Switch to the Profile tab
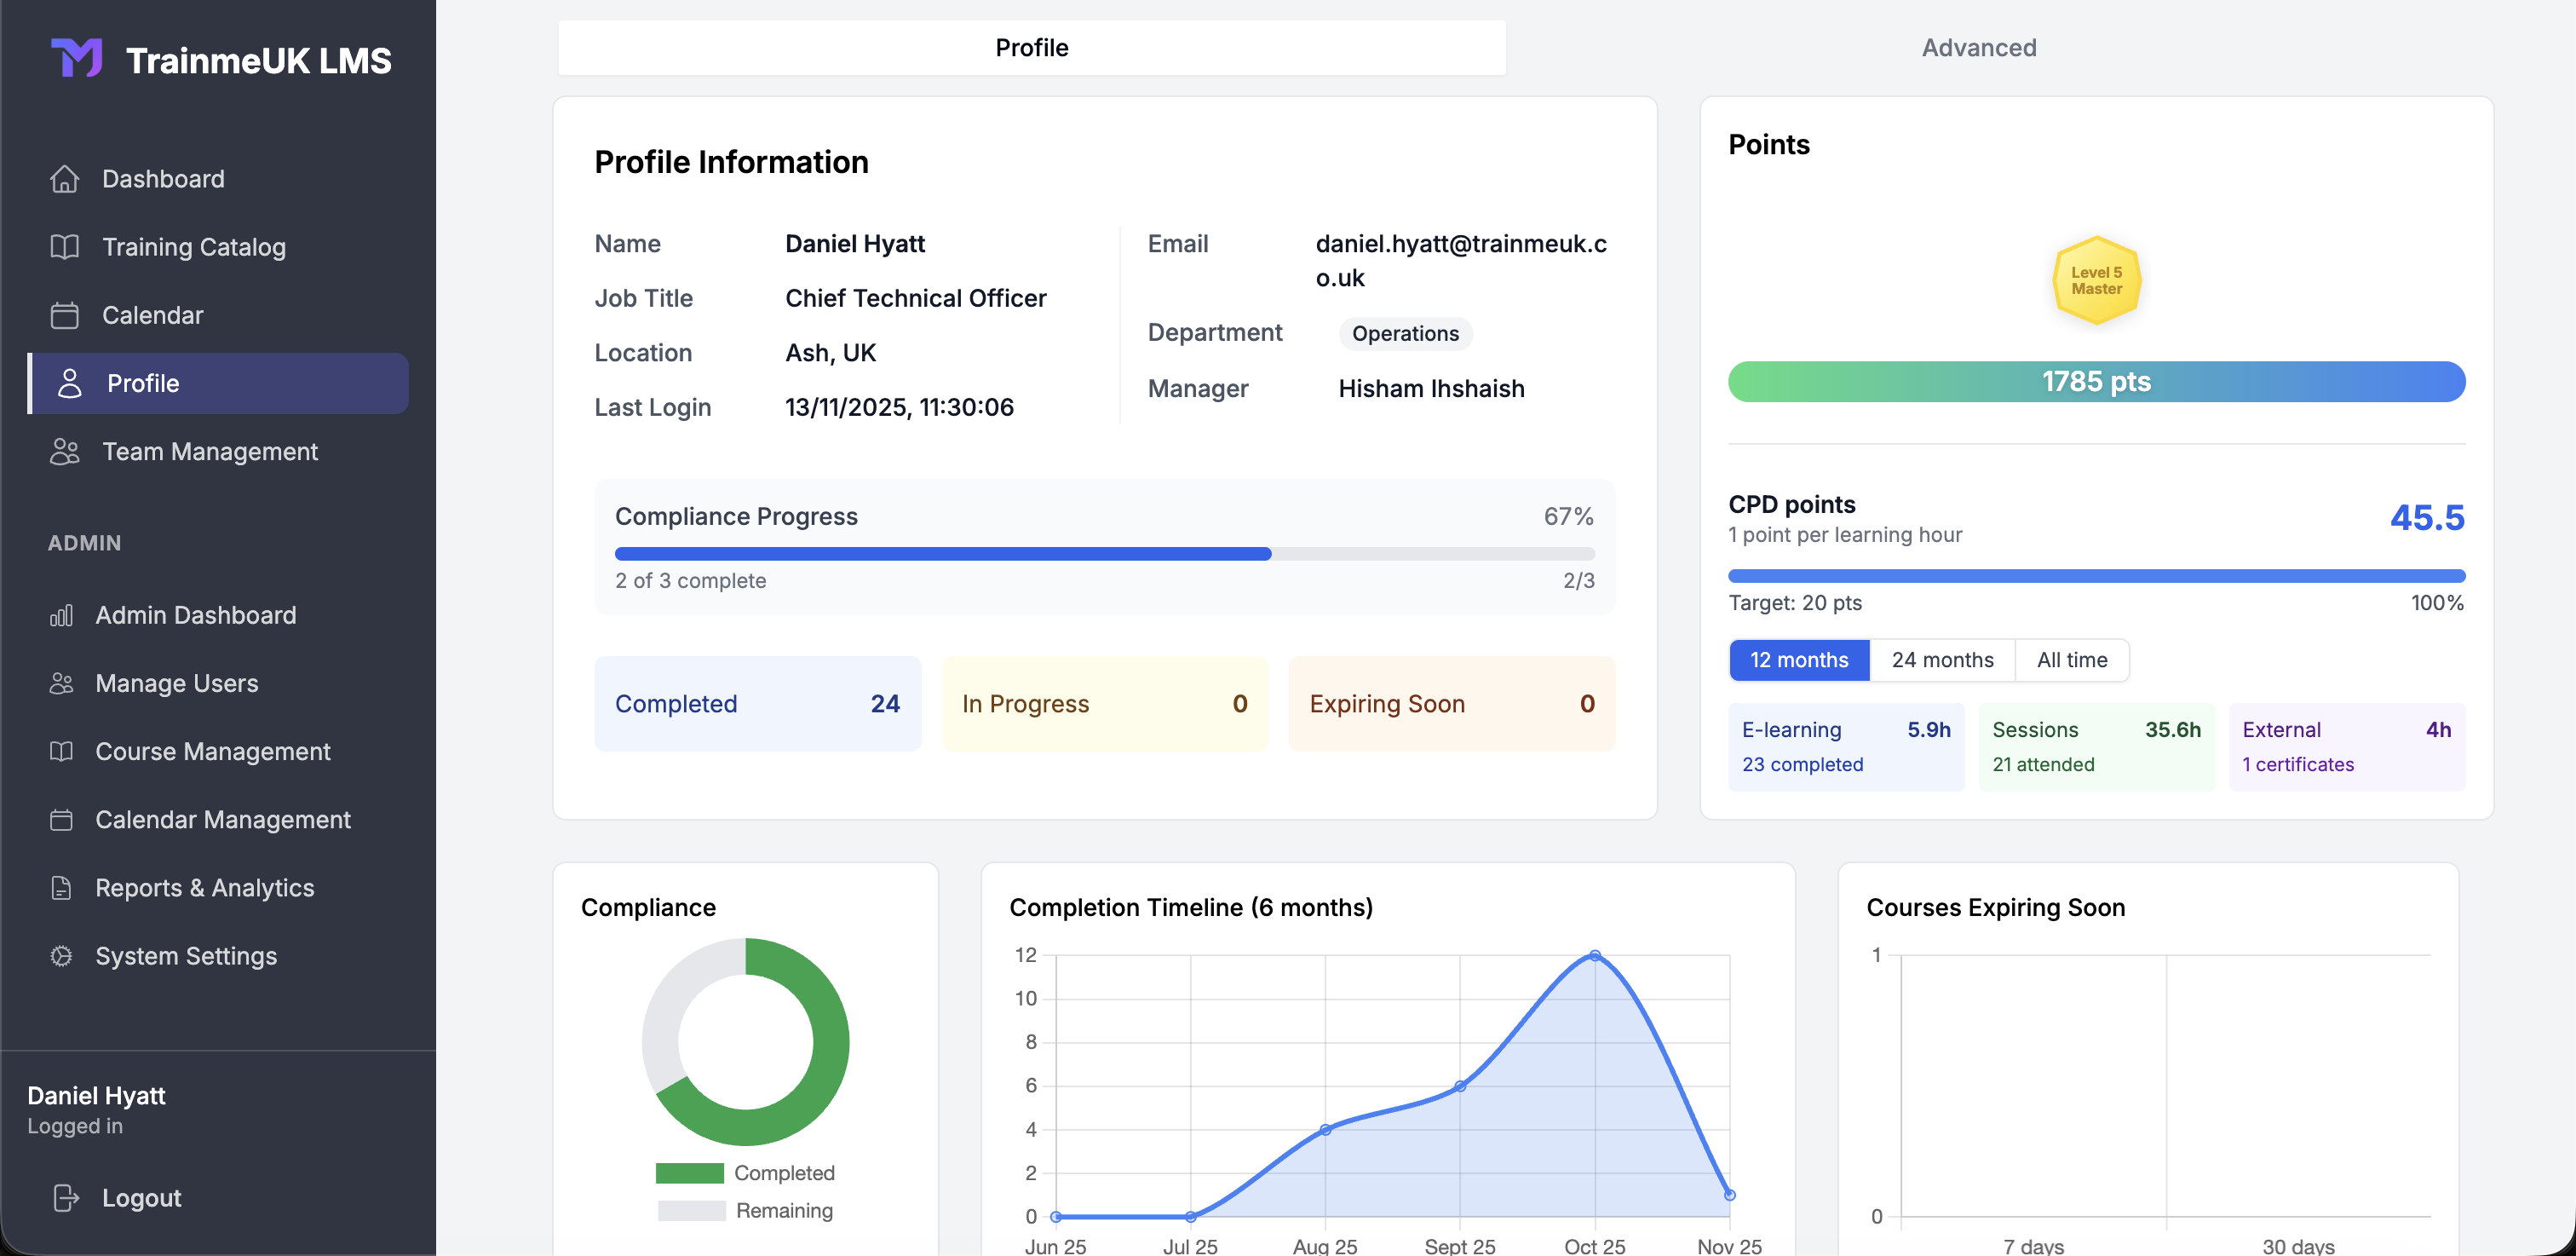 point(1030,47)
